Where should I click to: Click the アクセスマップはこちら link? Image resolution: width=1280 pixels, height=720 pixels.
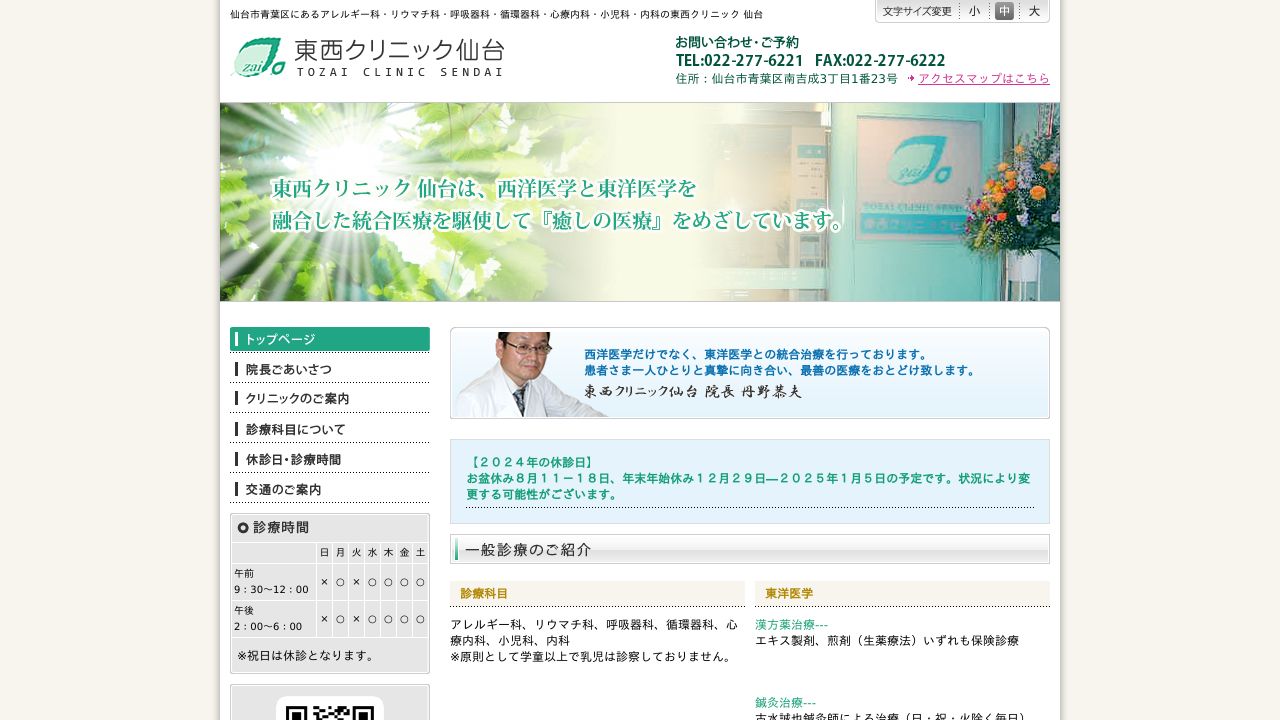coord(984,79)
